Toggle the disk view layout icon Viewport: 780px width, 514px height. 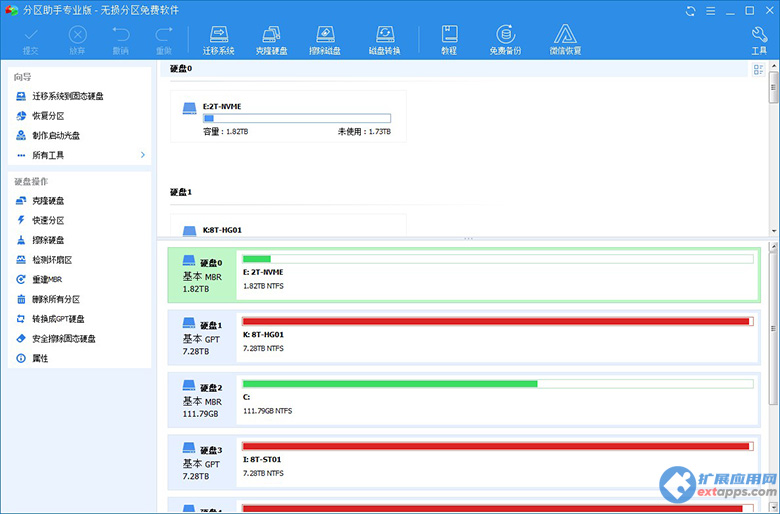point(758,70)
